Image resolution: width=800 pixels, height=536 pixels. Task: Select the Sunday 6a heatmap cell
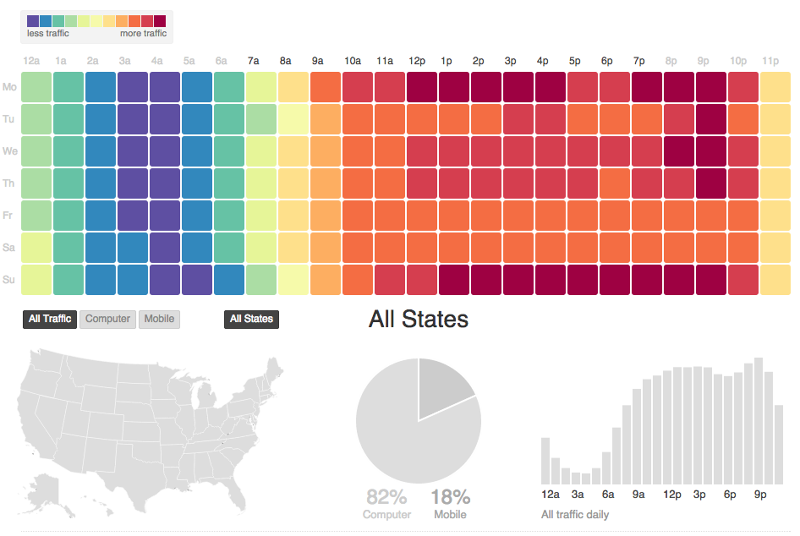coord(229,279)
